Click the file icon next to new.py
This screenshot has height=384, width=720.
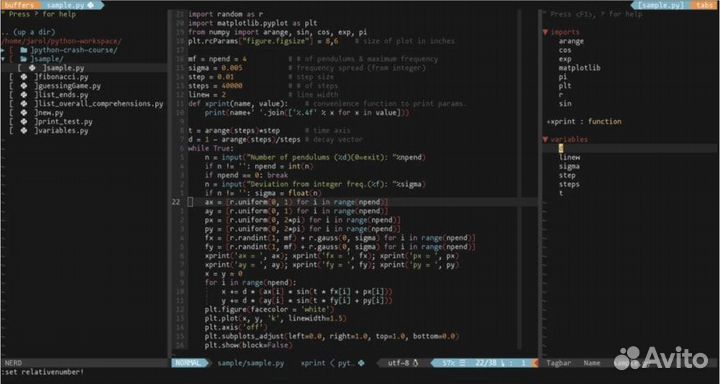[x=23, y=113]
